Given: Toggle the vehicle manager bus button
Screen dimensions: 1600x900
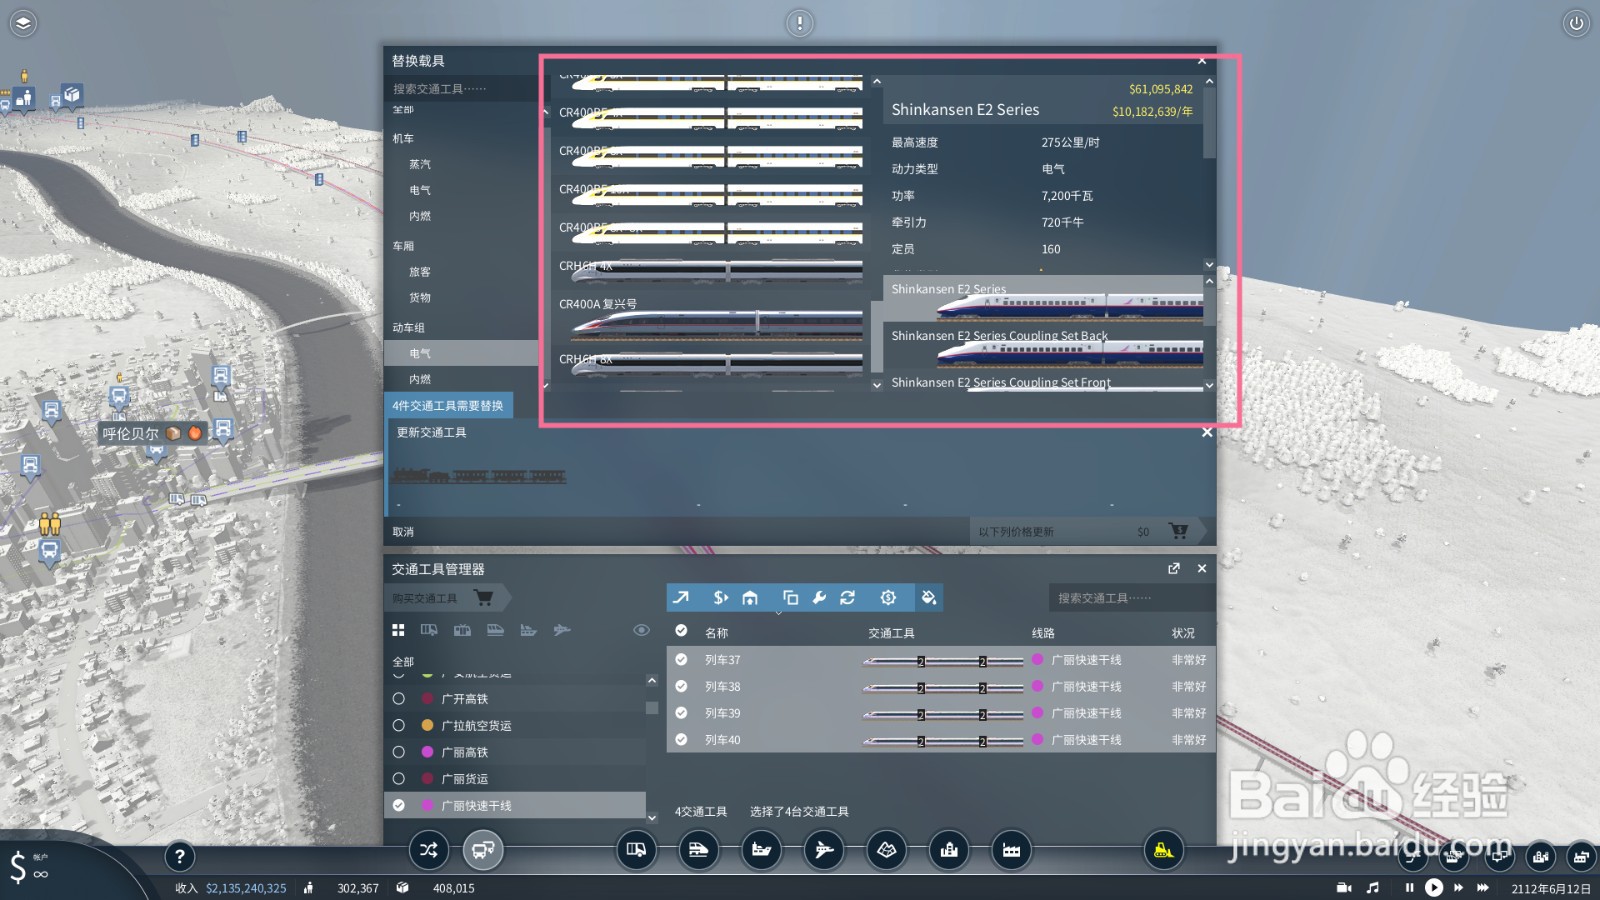Looking at the screenshot, I should tap(483, 850).
